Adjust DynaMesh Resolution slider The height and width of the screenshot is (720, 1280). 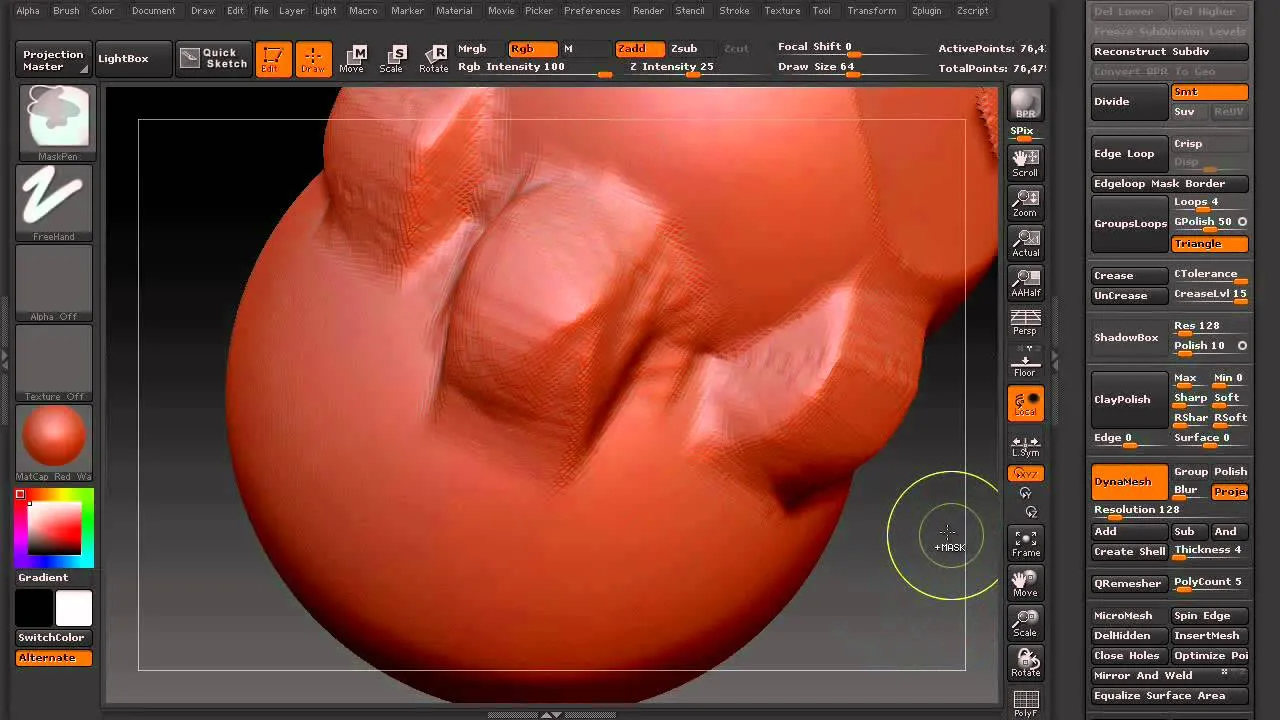point(1170,510)
